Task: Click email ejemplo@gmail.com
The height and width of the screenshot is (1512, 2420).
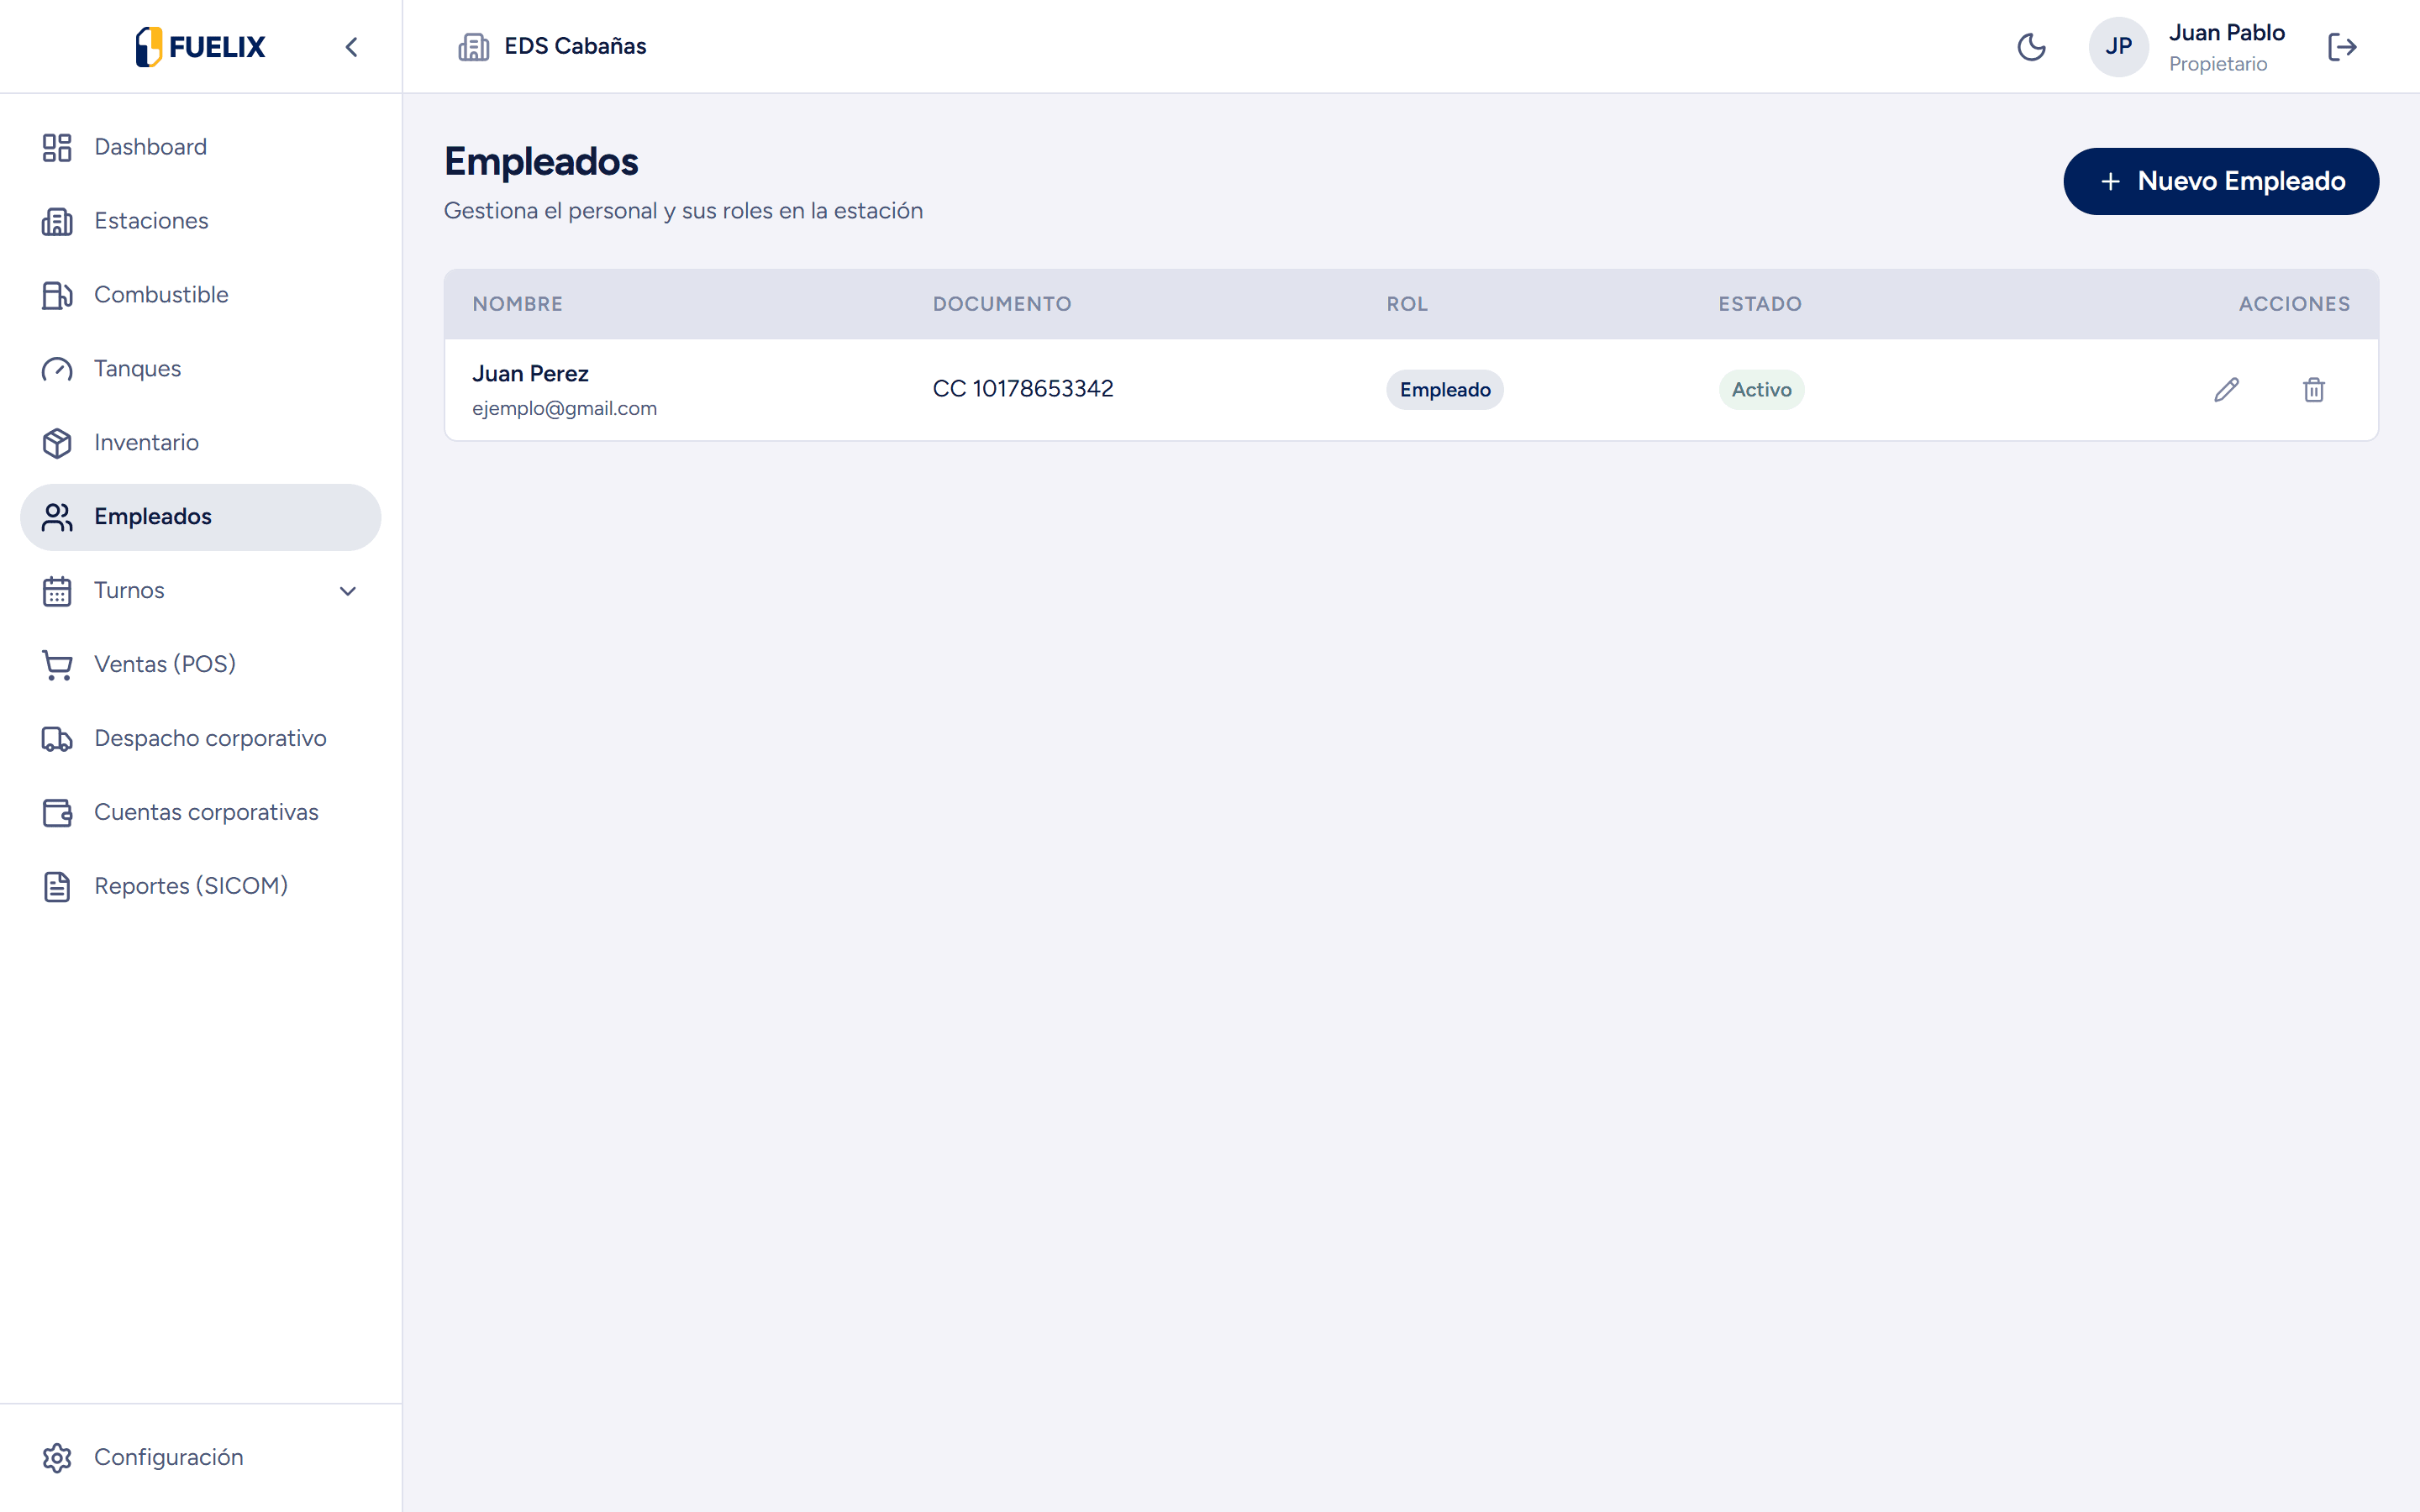Action: (564, 409)
